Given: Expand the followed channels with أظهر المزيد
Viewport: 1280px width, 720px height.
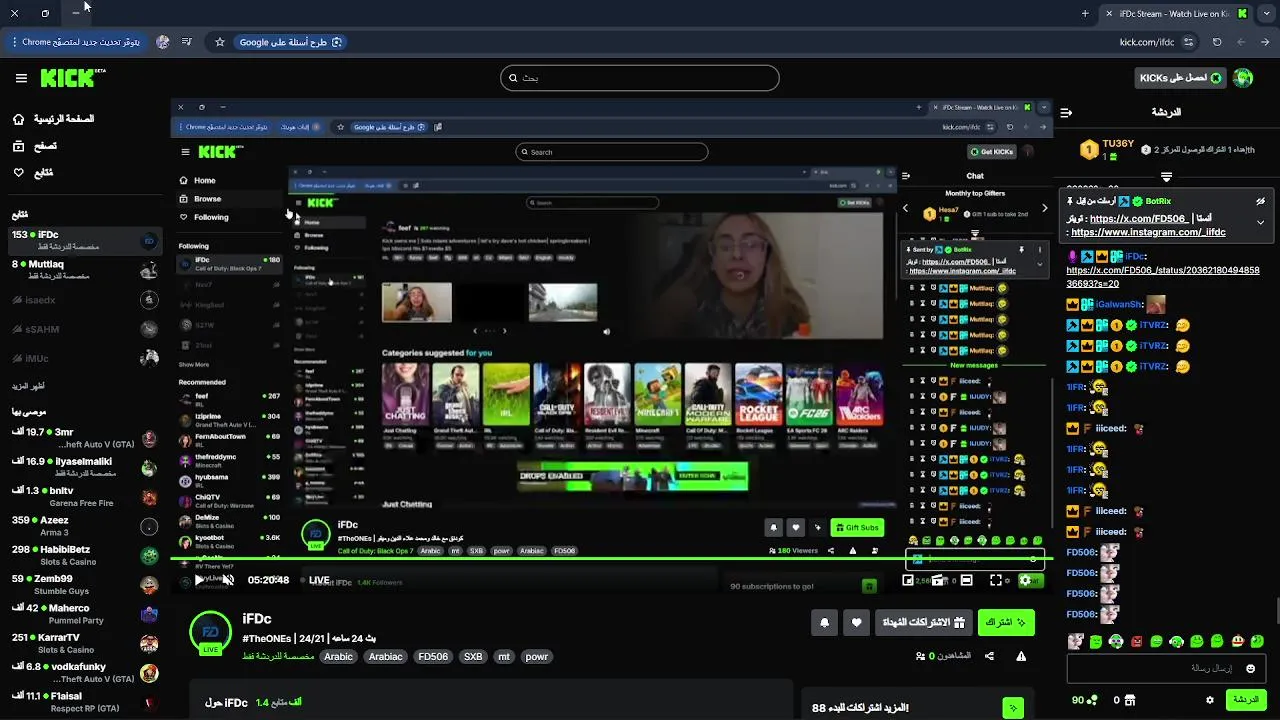Looking at the screenshot, I should 28,386.
